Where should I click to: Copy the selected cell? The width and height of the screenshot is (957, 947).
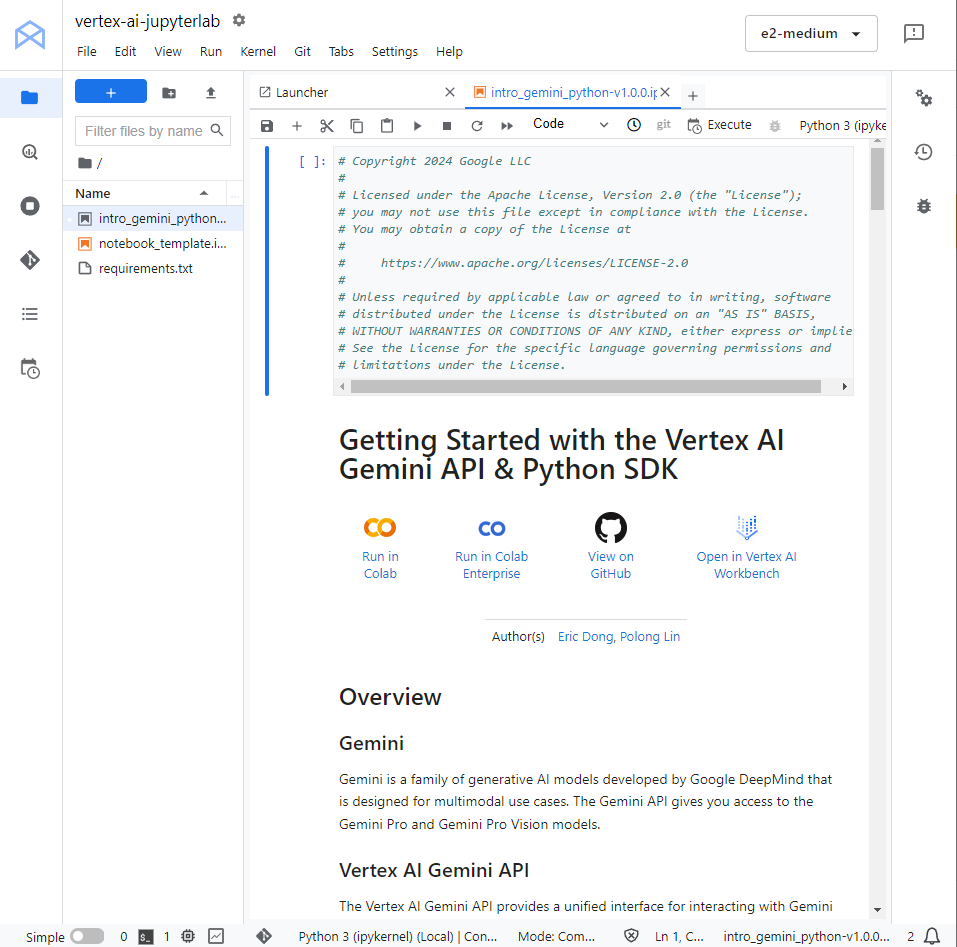point(356,126)
